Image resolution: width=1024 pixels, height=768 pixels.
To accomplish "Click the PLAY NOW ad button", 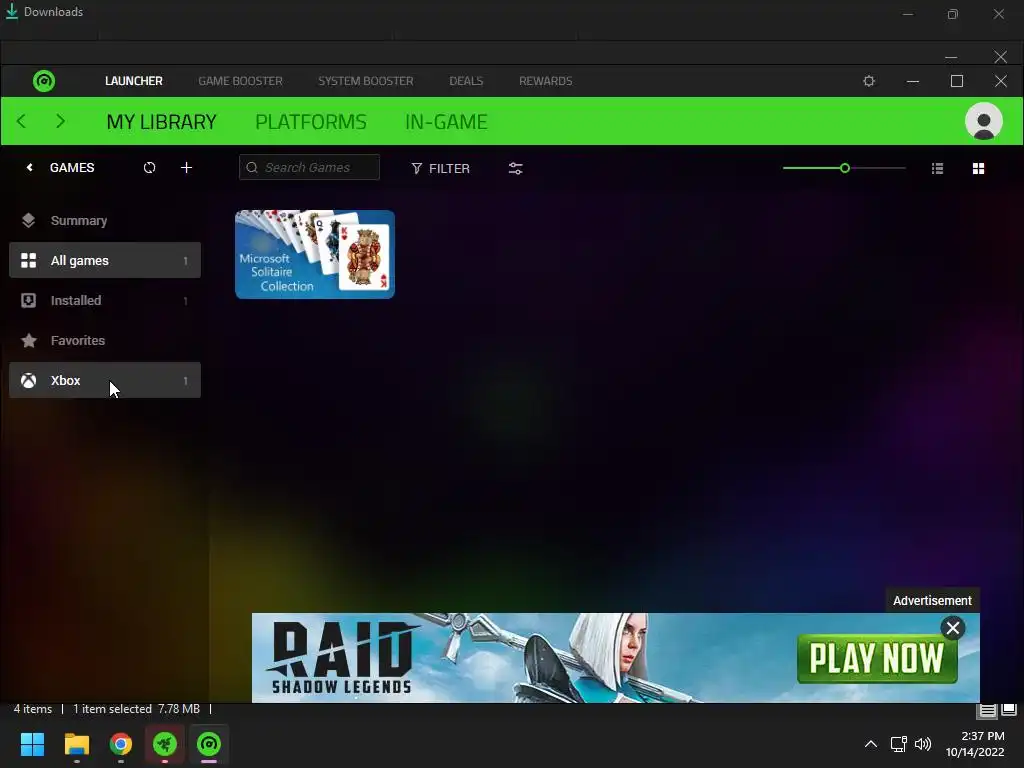I will tap(877, 658).
